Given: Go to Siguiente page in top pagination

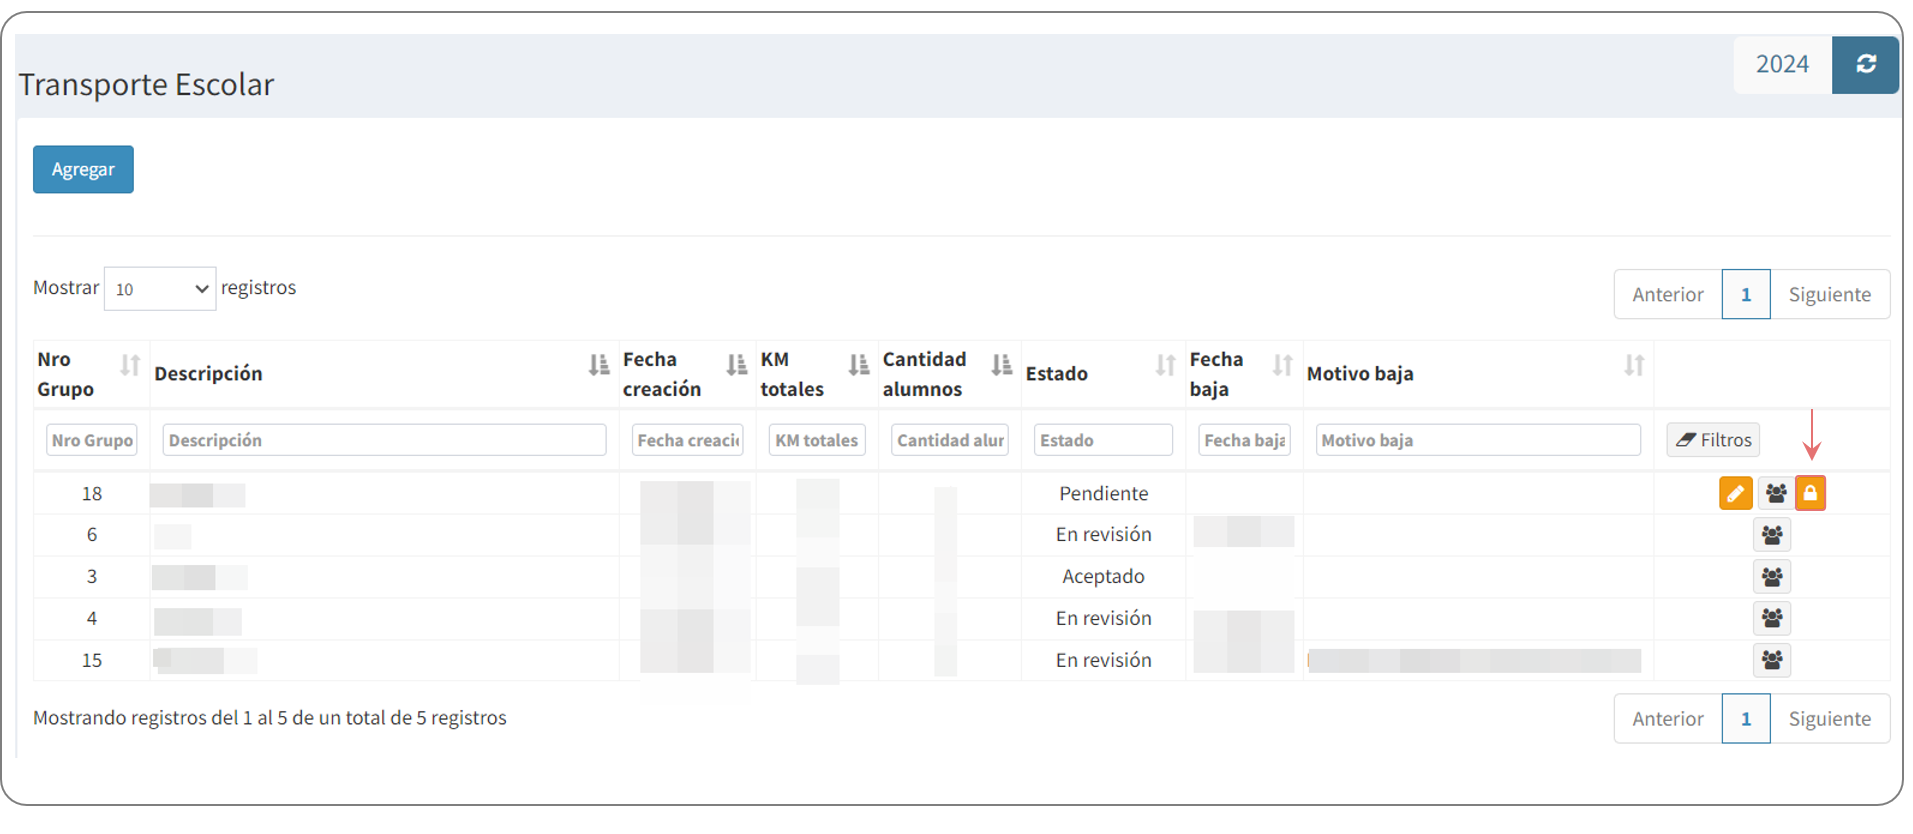Looking at the screenshot, I should tap(1829, 295).
